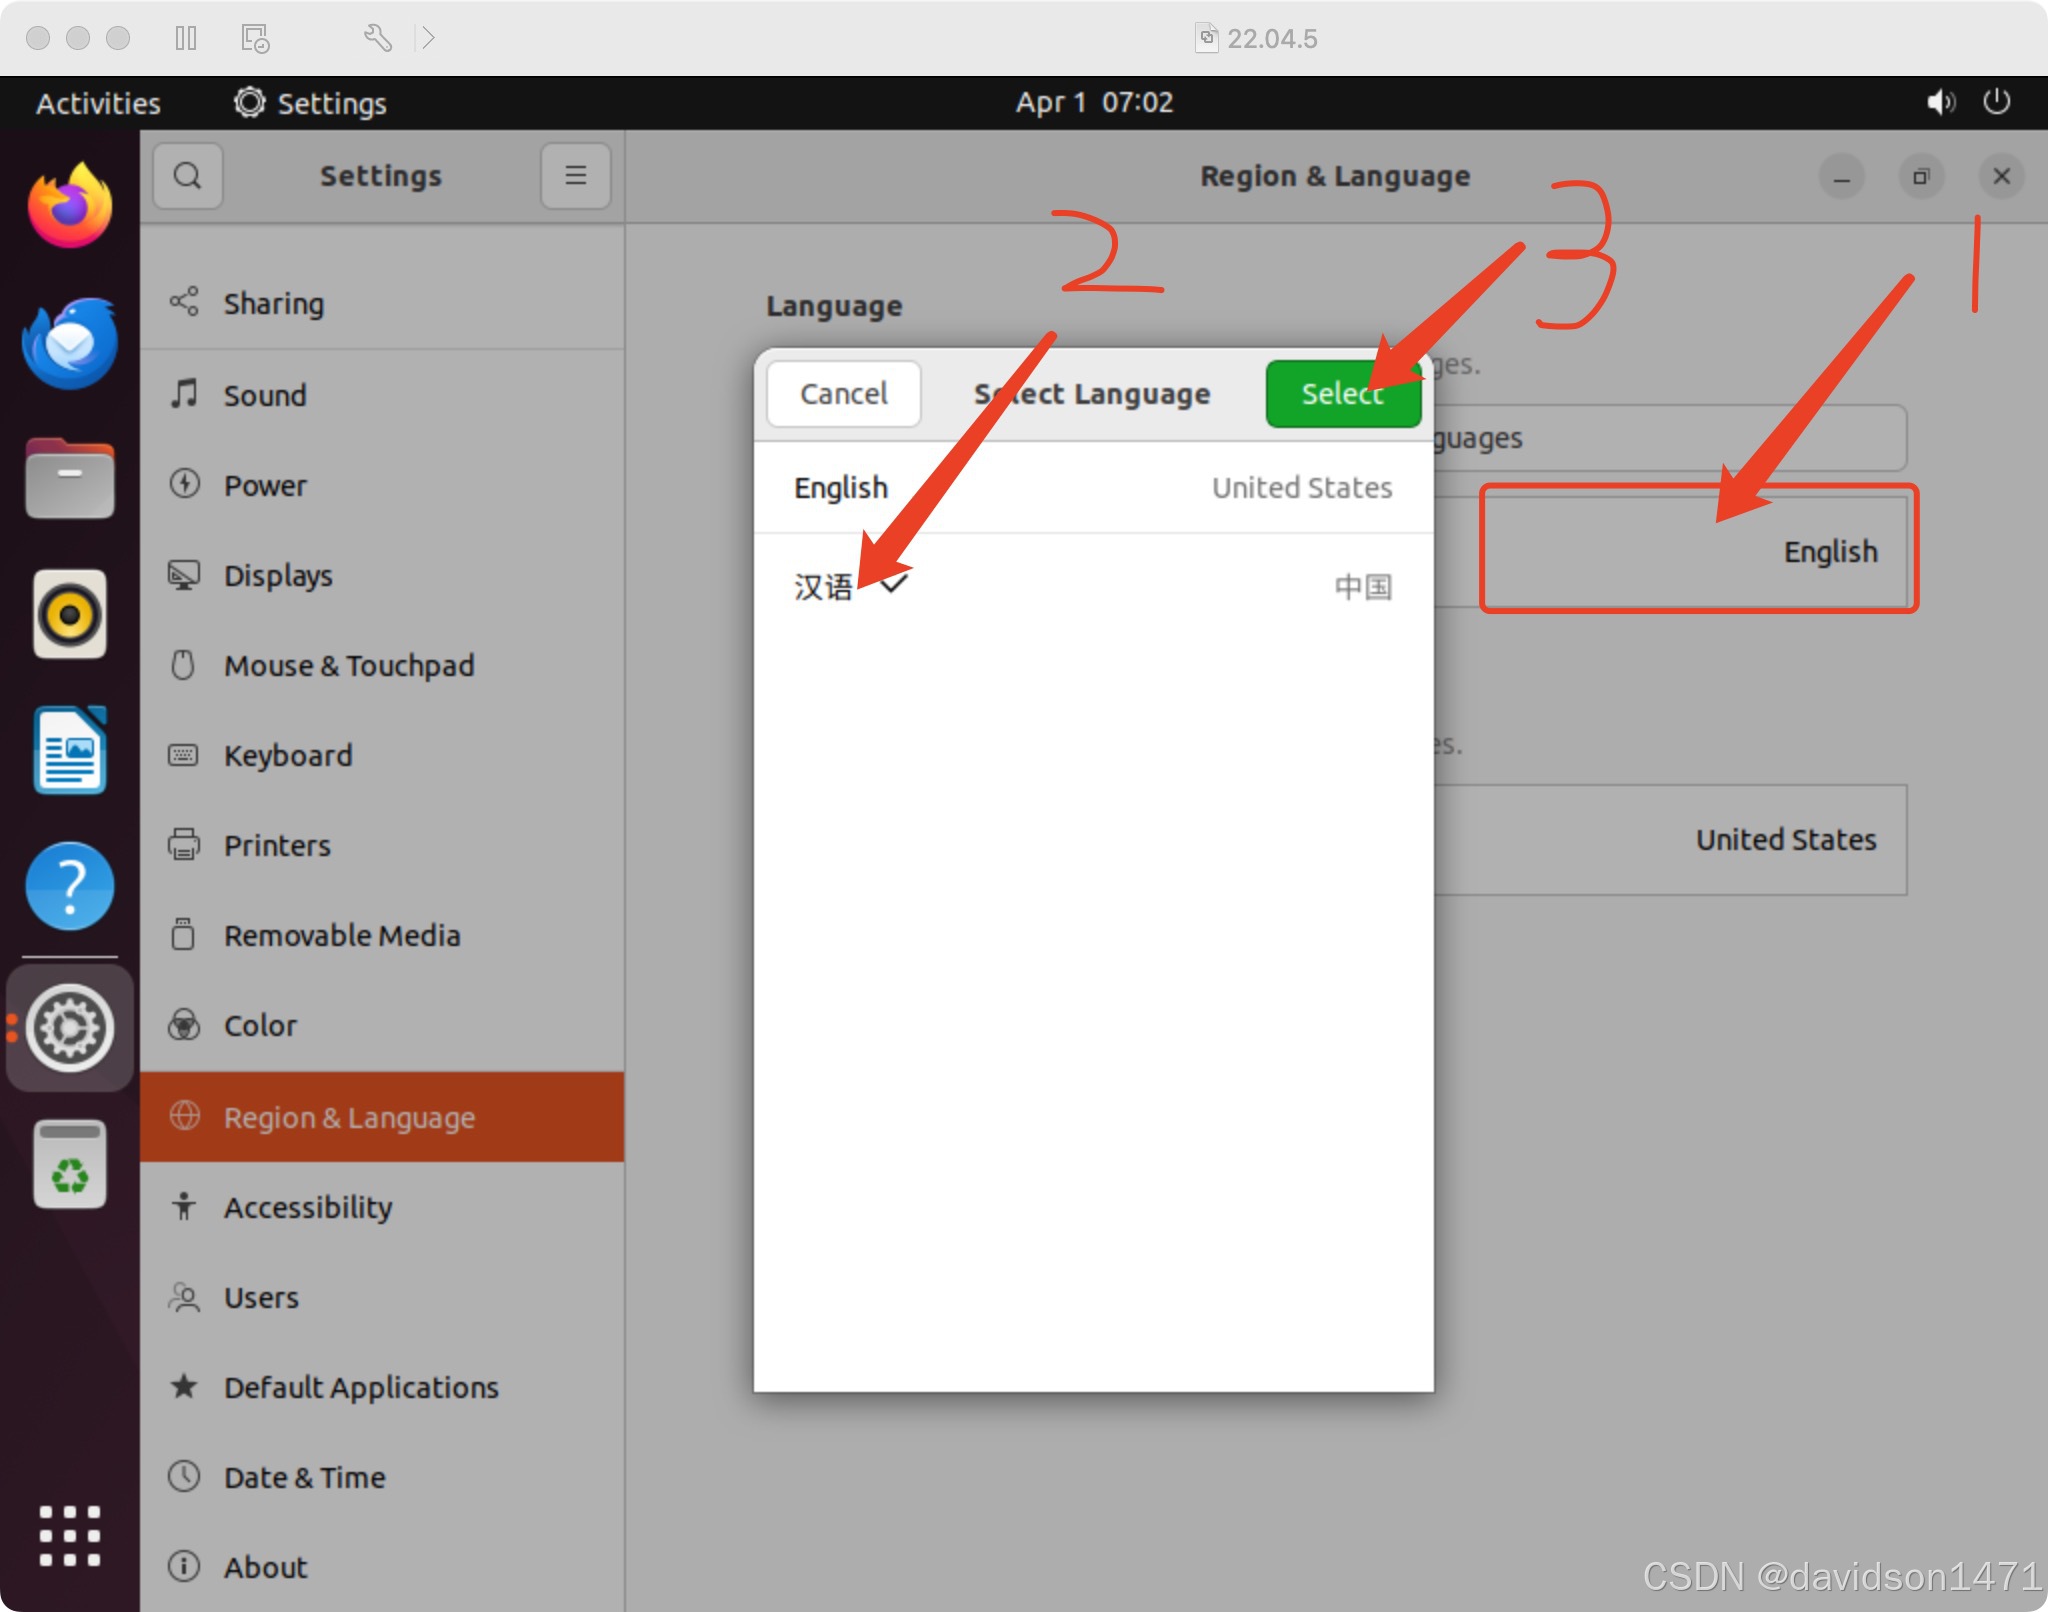Cancel the Select Language dialog

point(843,394)
